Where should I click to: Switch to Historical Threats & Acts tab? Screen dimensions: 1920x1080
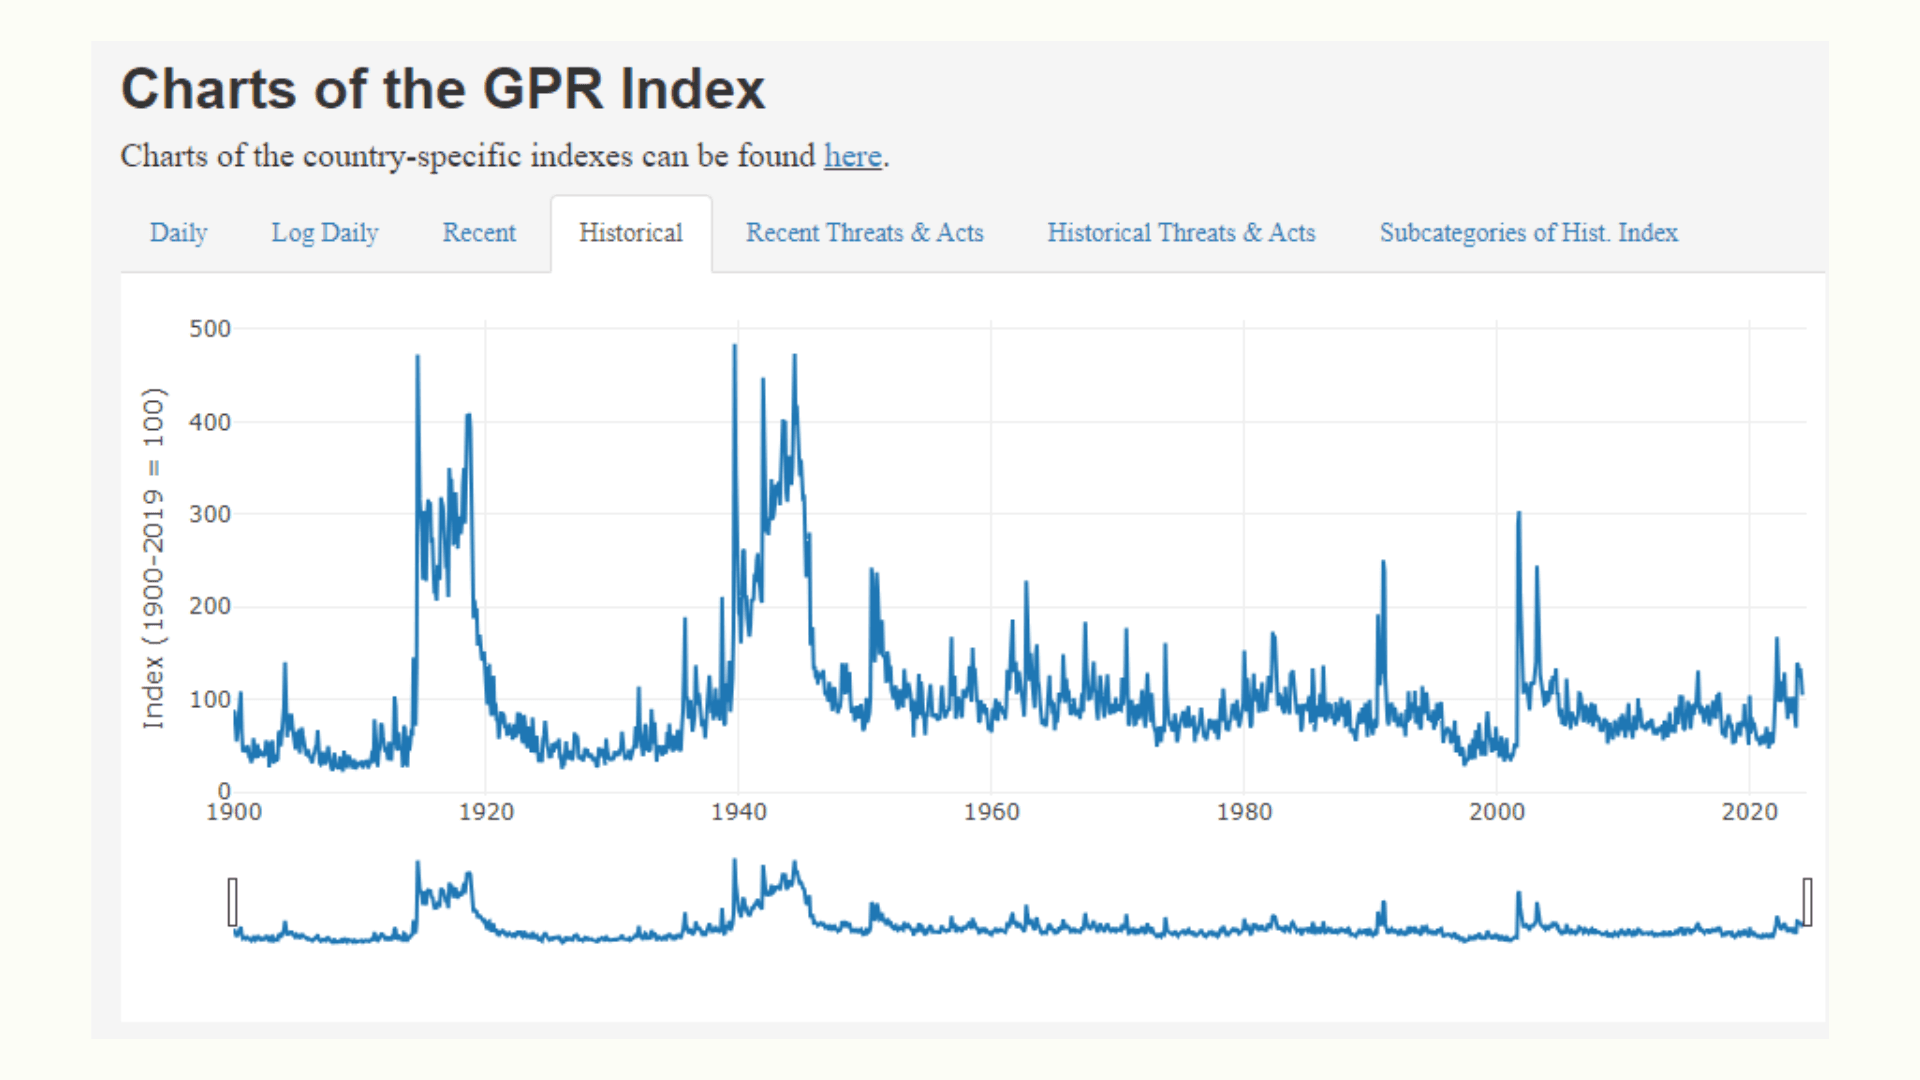[1181, 233]
